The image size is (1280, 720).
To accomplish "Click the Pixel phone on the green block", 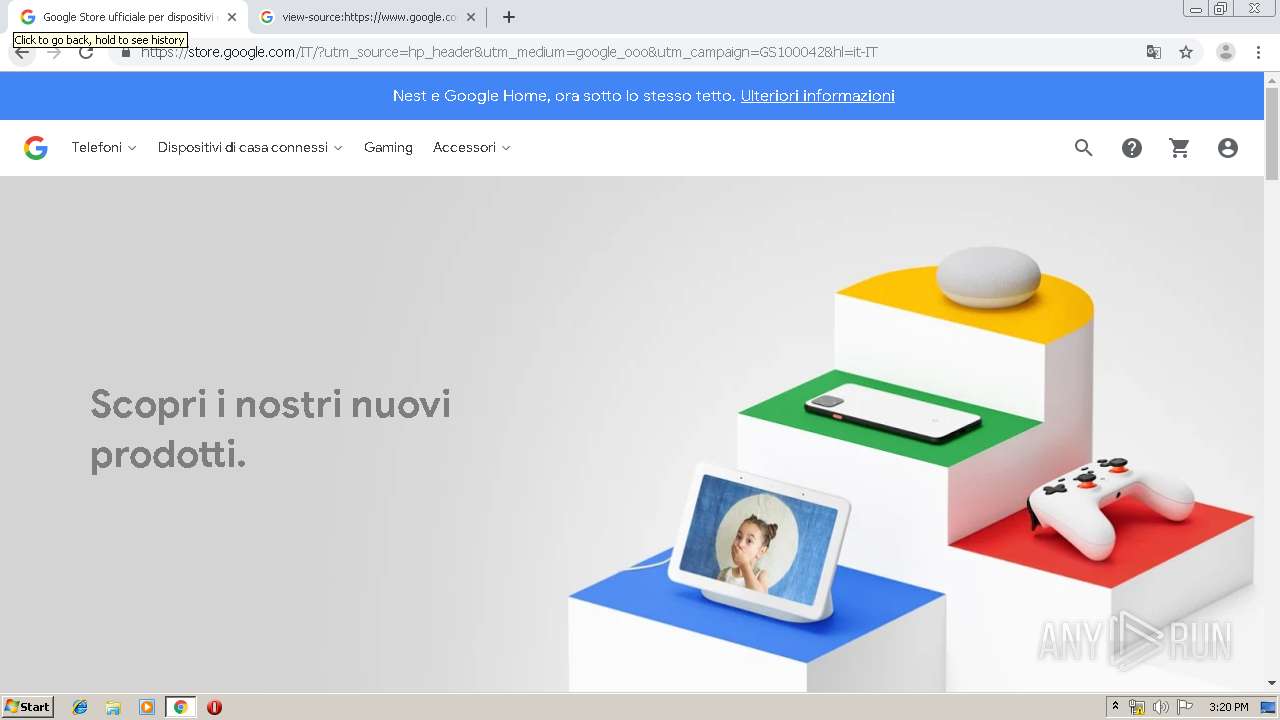I will 893,411.
